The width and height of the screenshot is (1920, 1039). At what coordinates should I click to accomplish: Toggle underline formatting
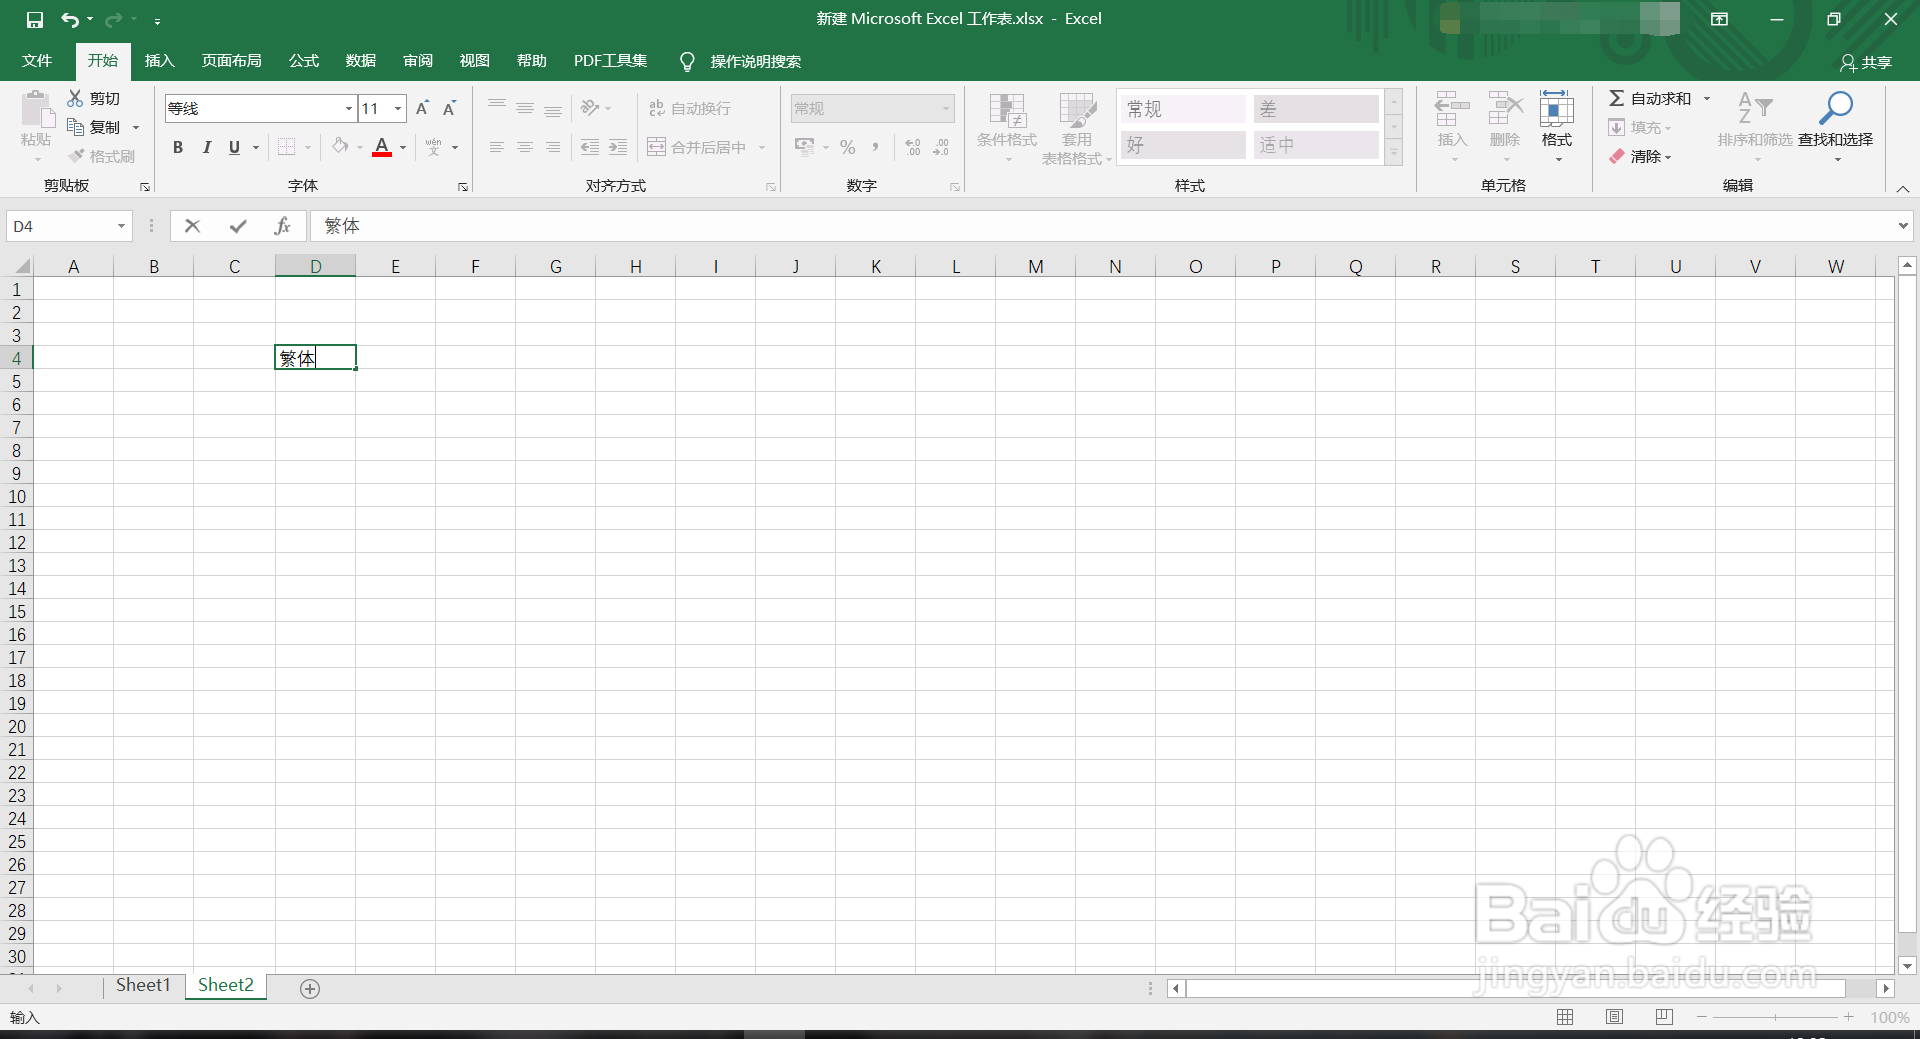click(234, 147)
